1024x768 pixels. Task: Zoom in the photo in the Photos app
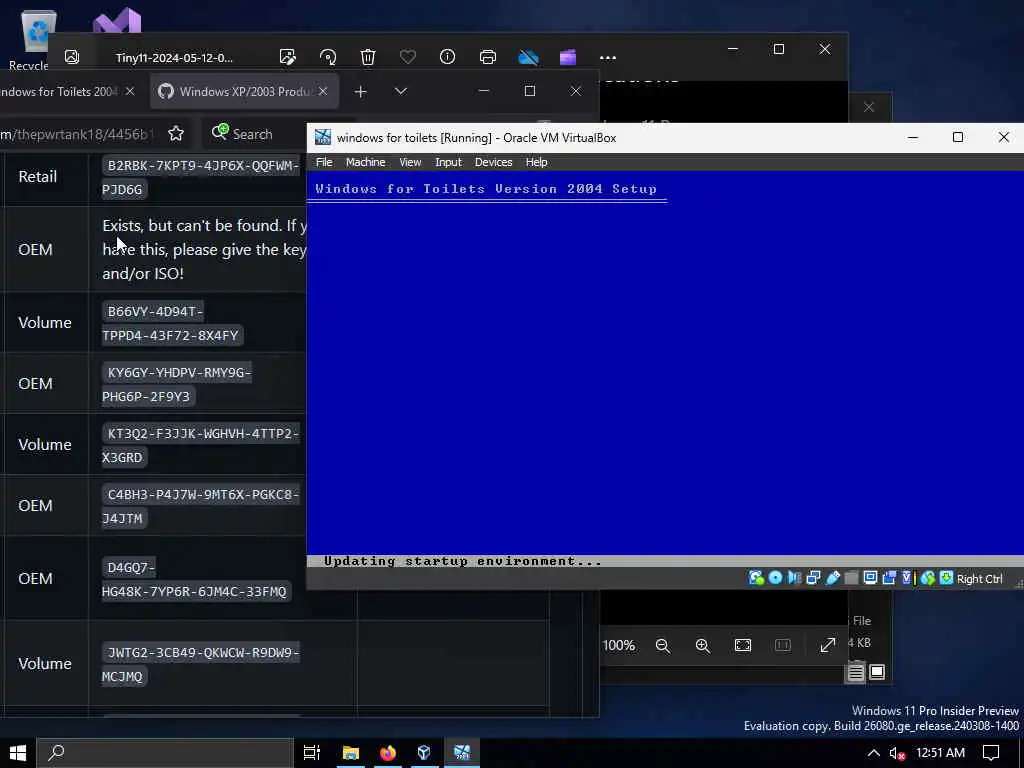coord(703,645)
